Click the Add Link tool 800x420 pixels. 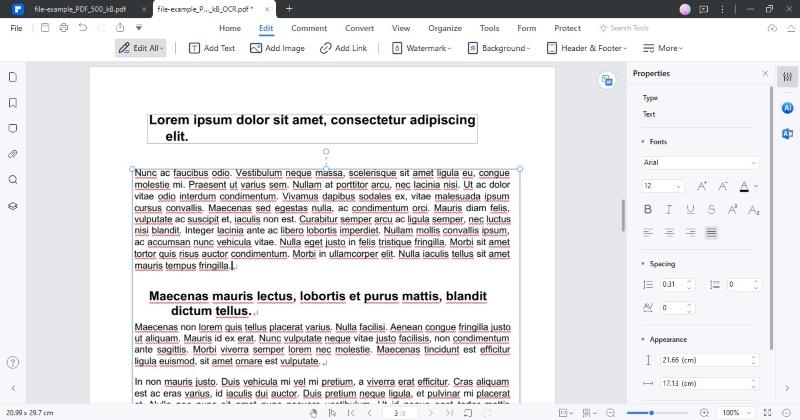[x=343, y=48]
